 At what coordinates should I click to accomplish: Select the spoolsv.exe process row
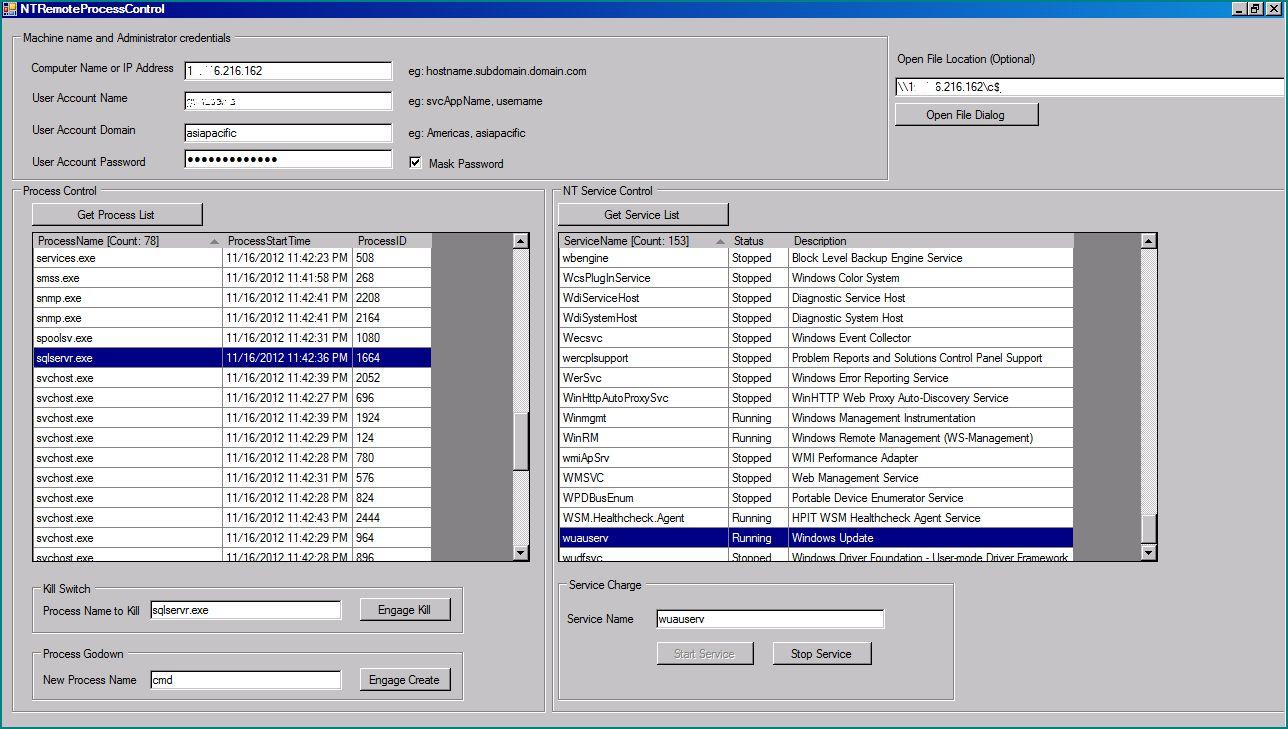pos(232,338)
